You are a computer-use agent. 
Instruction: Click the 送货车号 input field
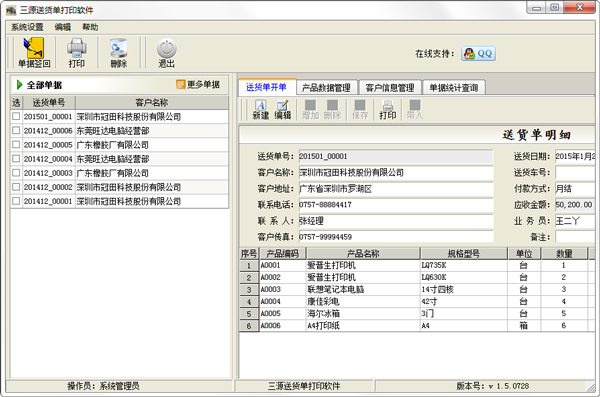[575, 173]
